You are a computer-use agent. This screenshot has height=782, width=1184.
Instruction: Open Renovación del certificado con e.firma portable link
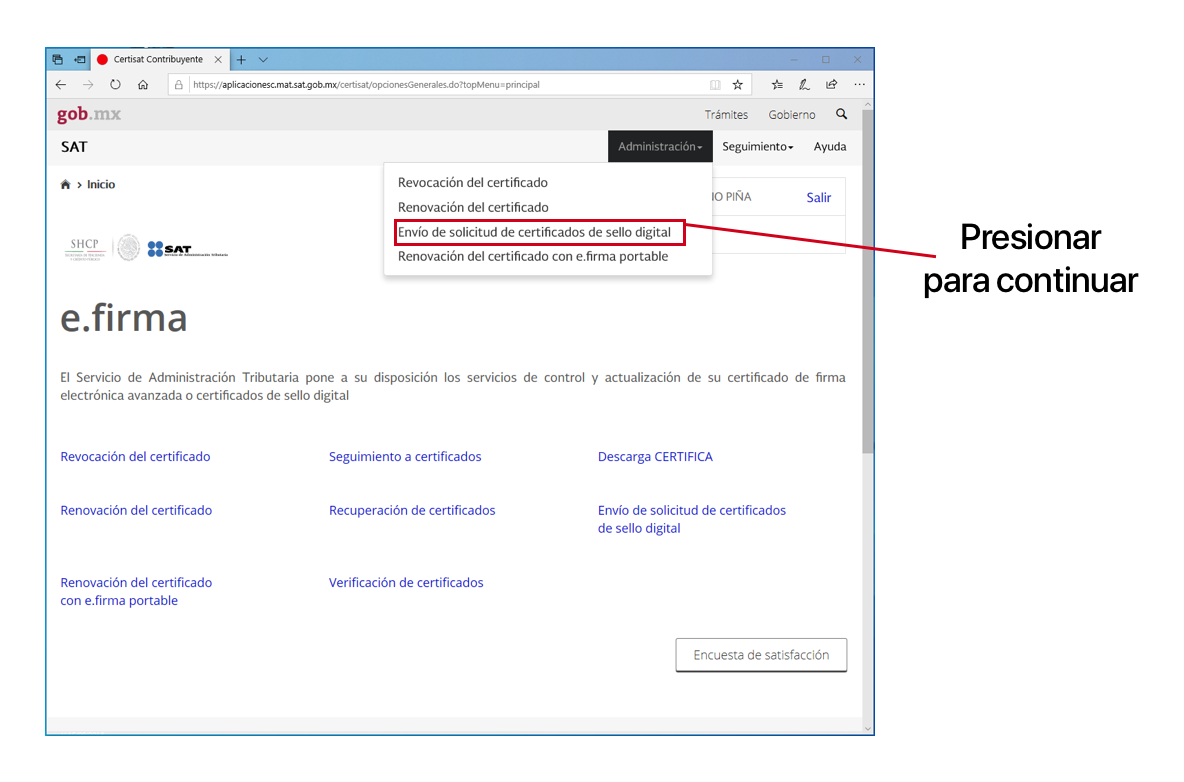136,592
